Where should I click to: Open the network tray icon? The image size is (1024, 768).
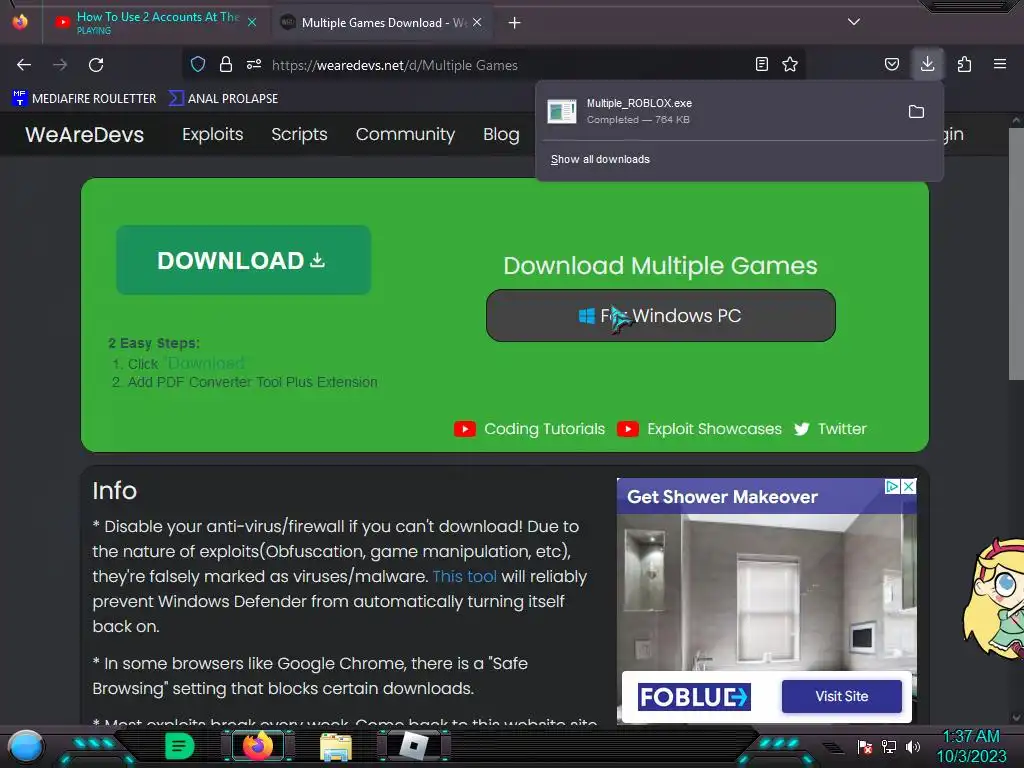coord(889,746)
